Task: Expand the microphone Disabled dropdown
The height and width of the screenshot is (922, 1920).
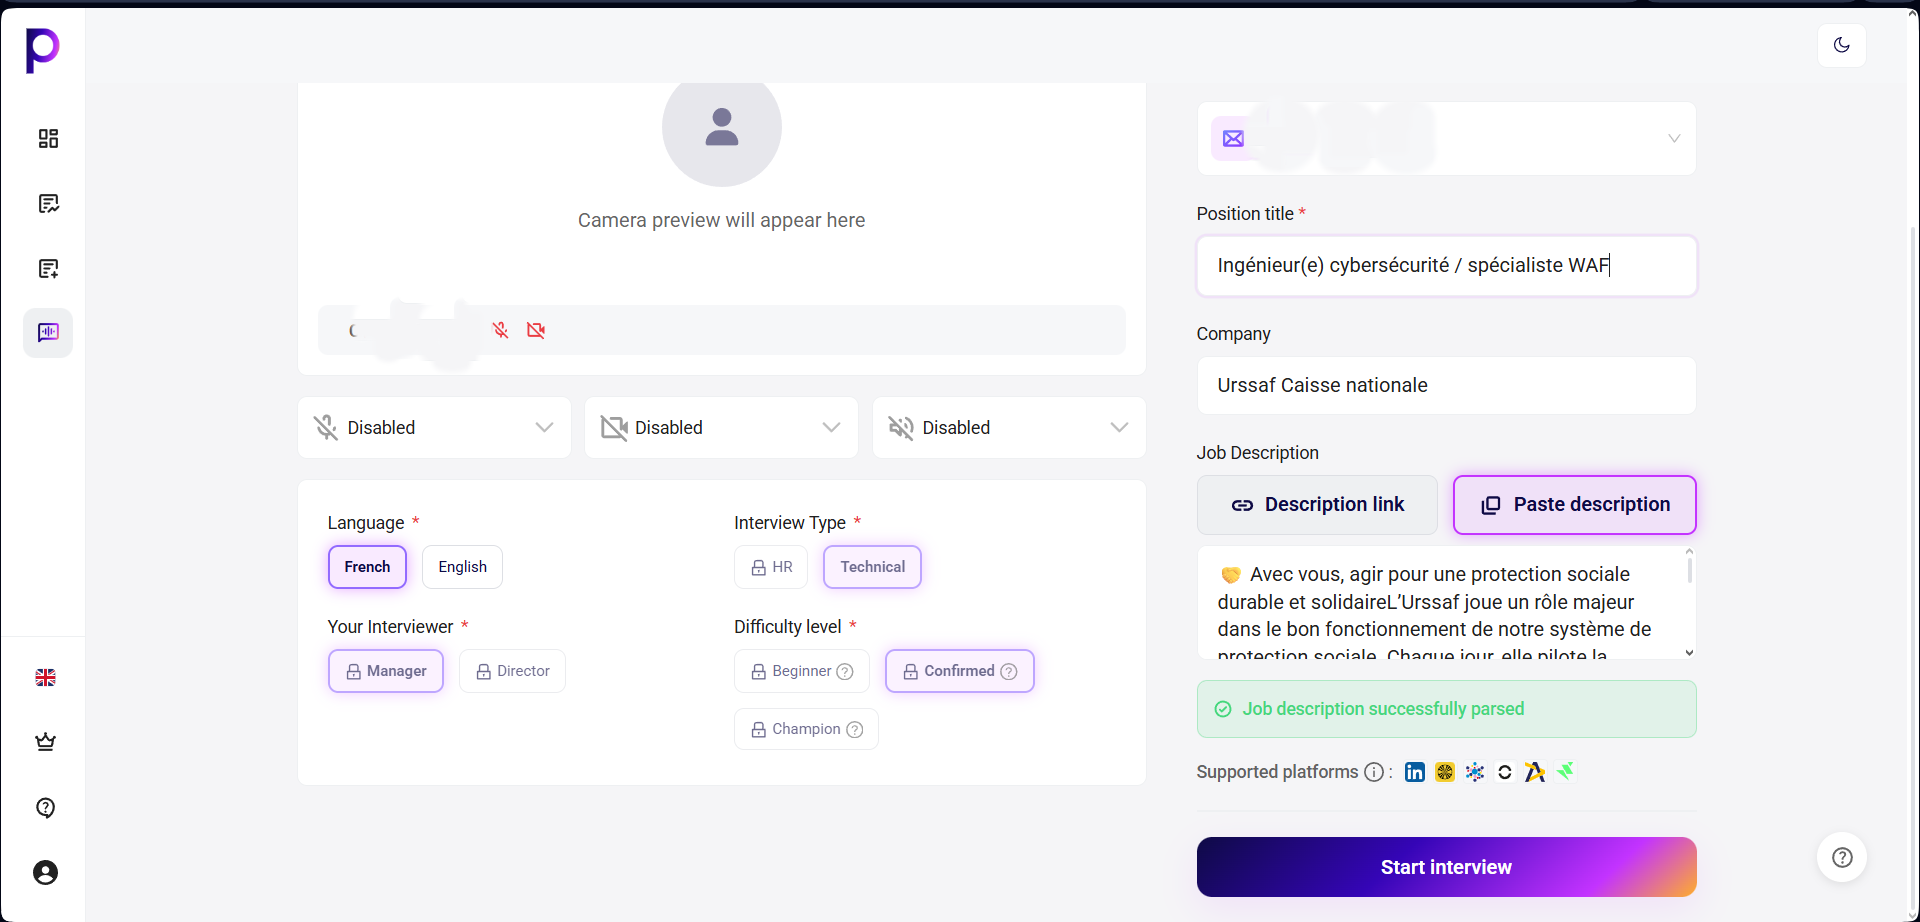Action: [434, 428]
